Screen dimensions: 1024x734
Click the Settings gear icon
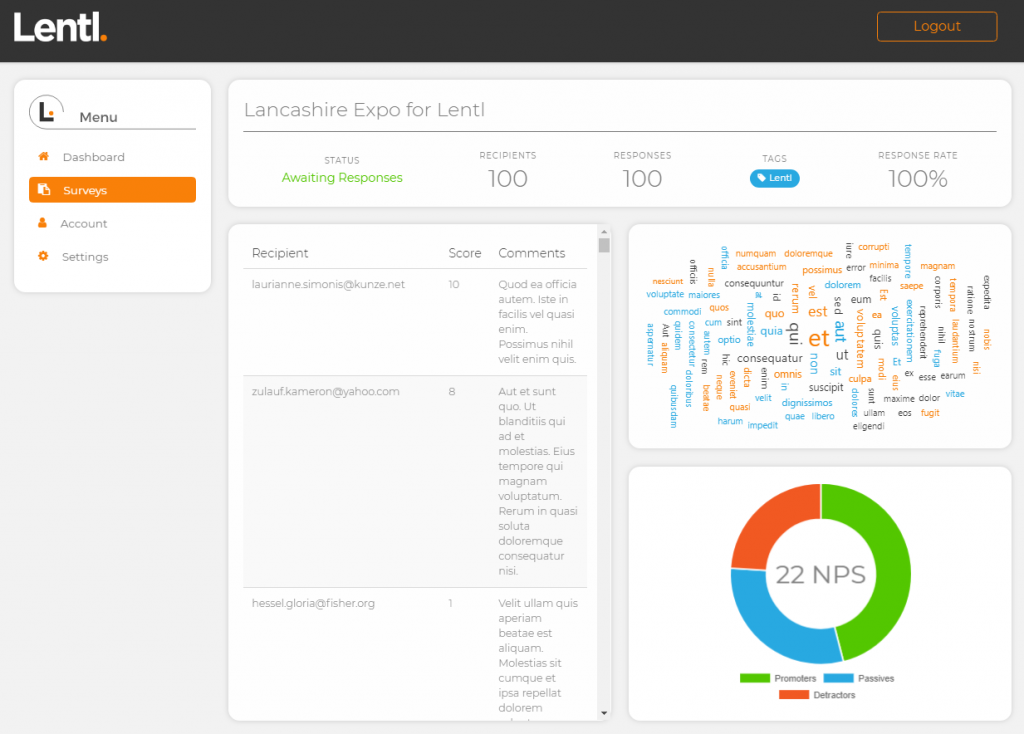43,257
